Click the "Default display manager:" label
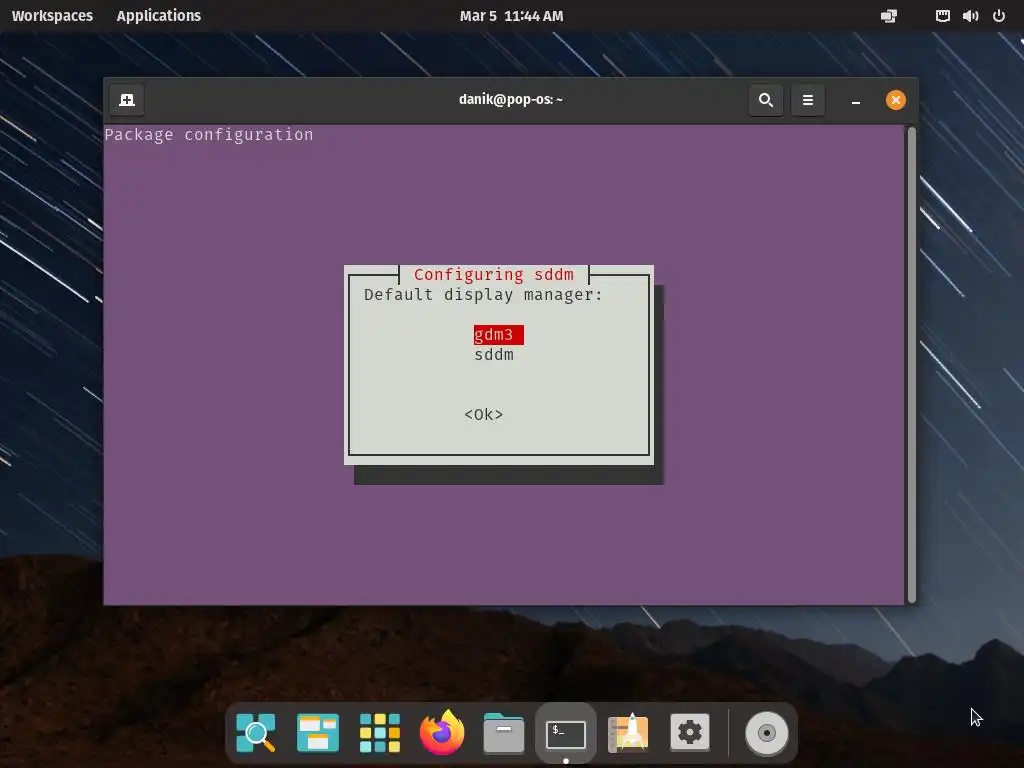Viewport: 1024px width, 768px height. pos(483,295)
